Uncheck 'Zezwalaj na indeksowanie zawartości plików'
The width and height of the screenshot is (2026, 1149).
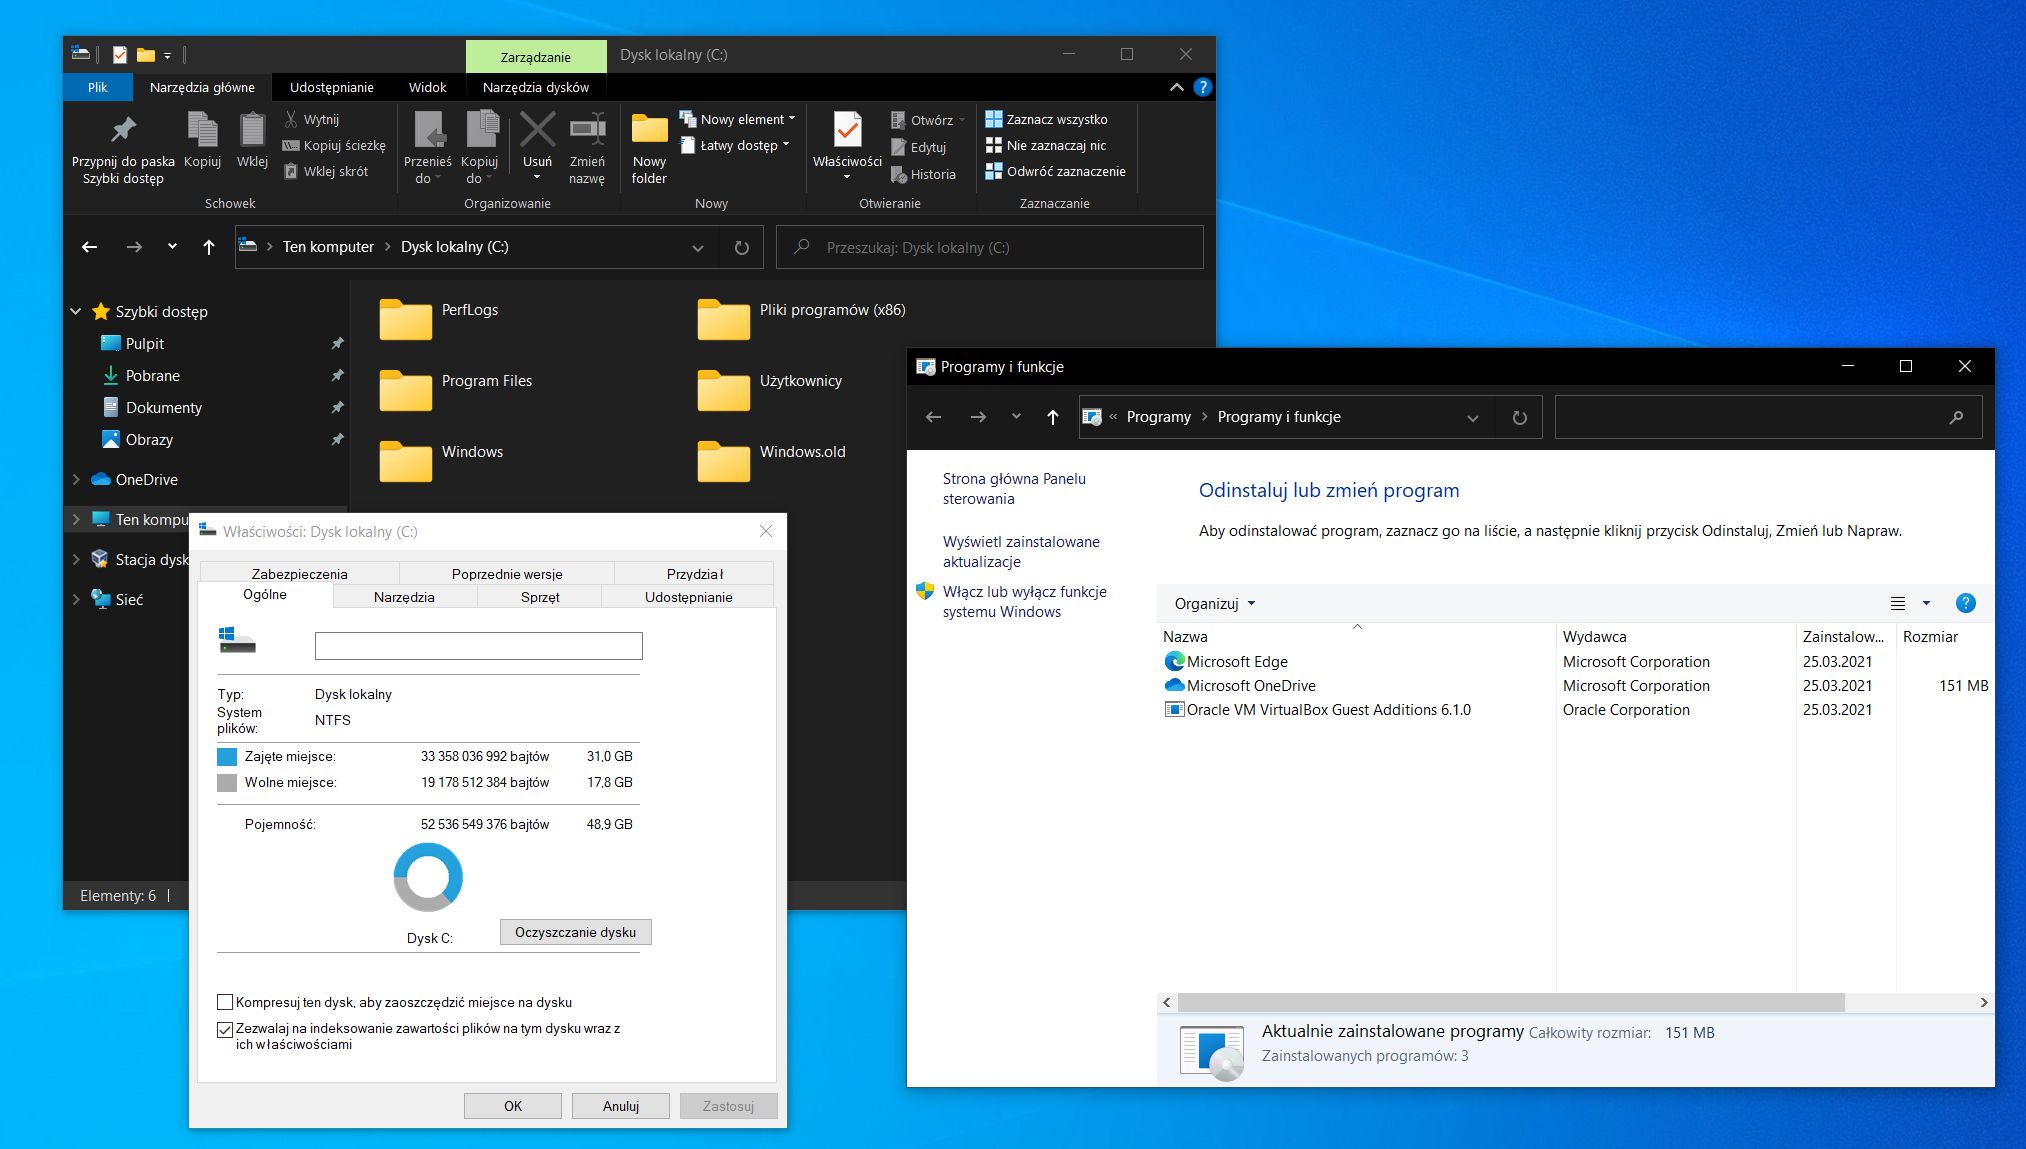[x=224, y=1029]
